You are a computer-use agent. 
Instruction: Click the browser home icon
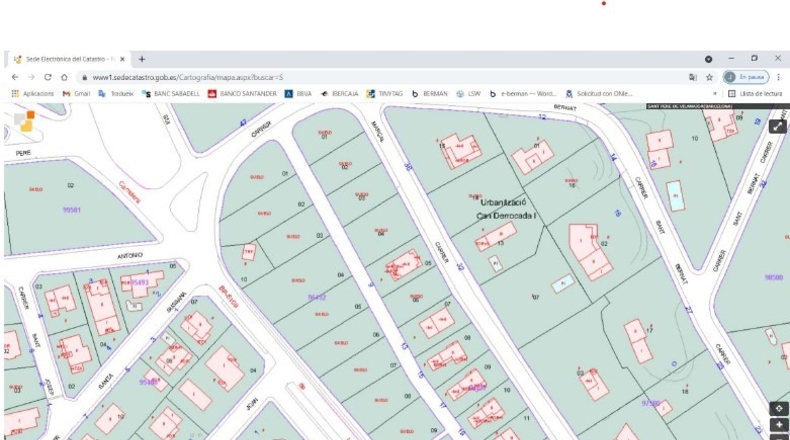click(x=64, y=77)
